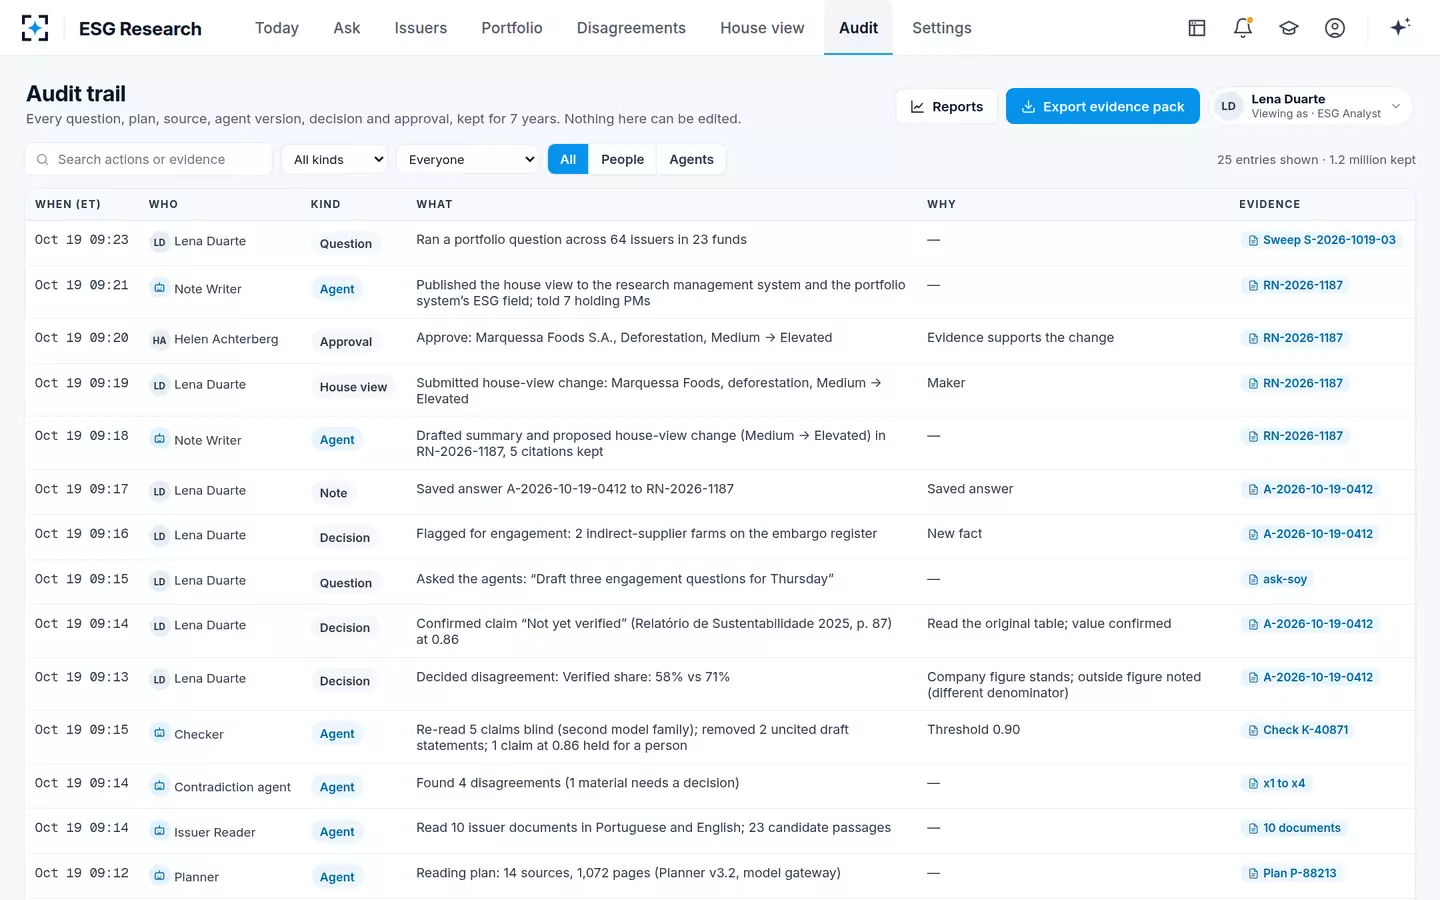Click the Check K-40871 document icon
The width and height of the screenshot is (1440, 900).
pos(1253,731)
